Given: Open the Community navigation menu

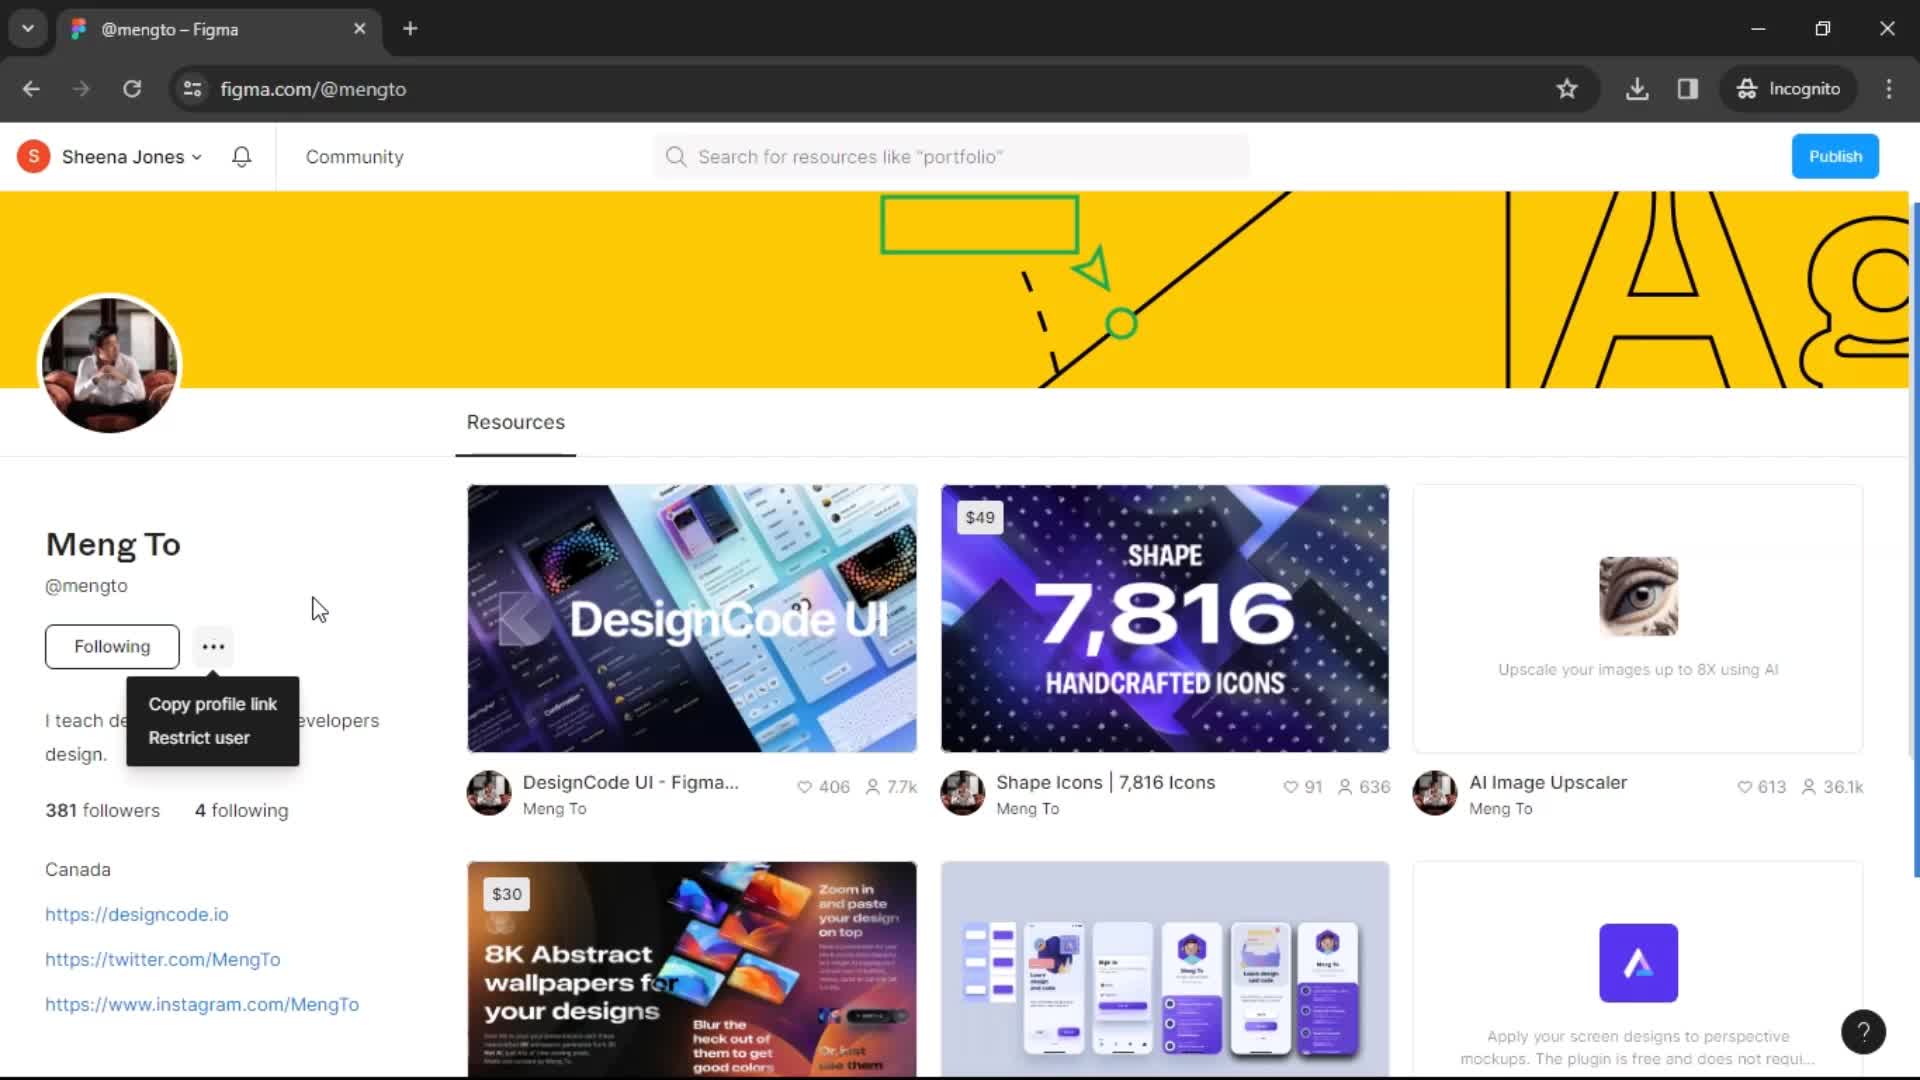Looking at the screenshot, I should (355, 156).
